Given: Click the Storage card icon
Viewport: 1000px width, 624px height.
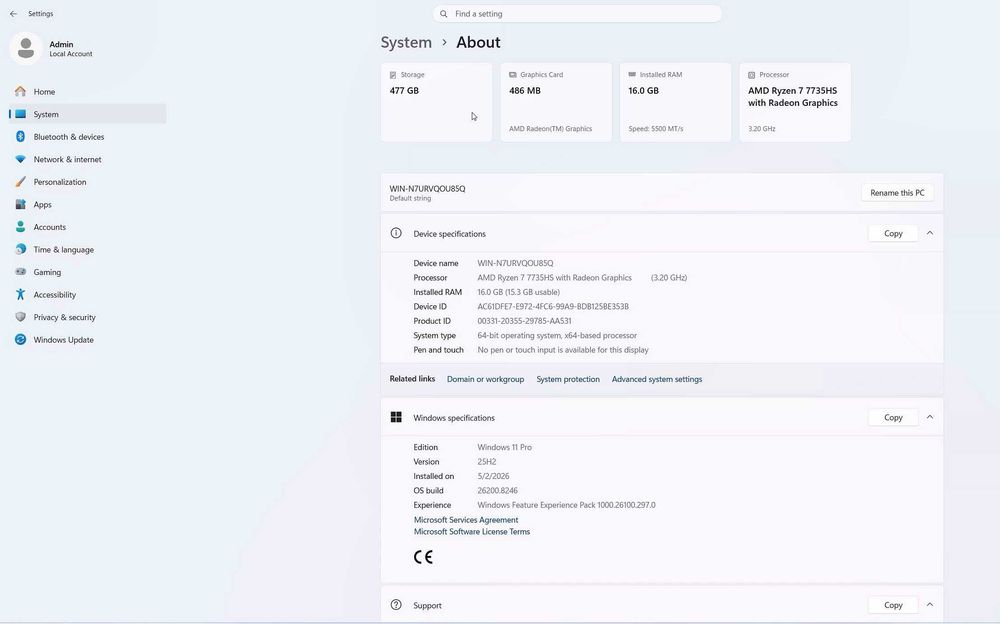Looking at the screenshot, I should [393, 75].
